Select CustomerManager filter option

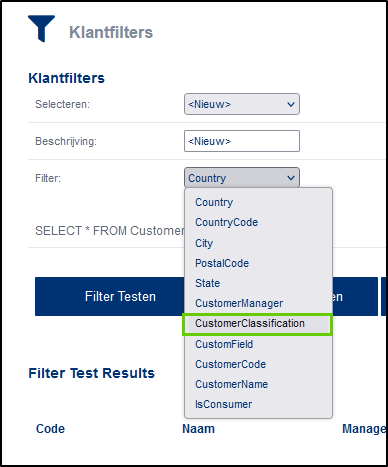(x=239, y=303)
